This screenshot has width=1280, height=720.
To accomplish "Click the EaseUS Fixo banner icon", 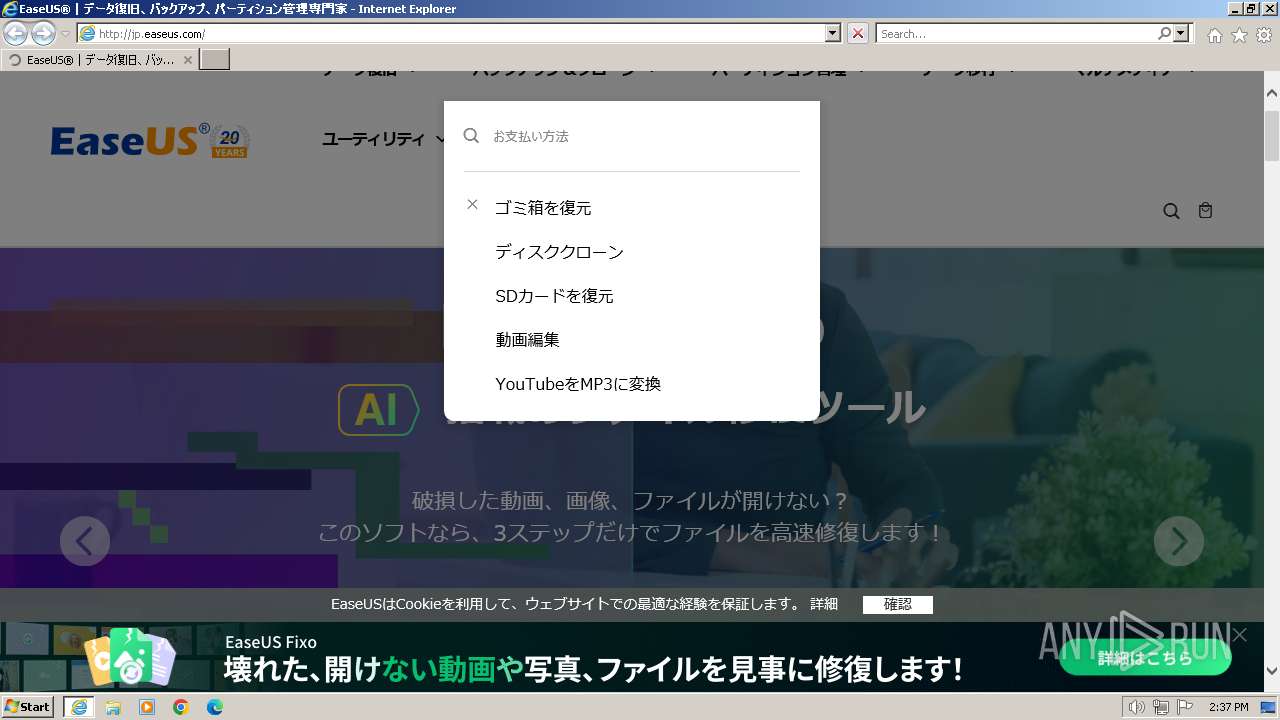I will [130, 658].
